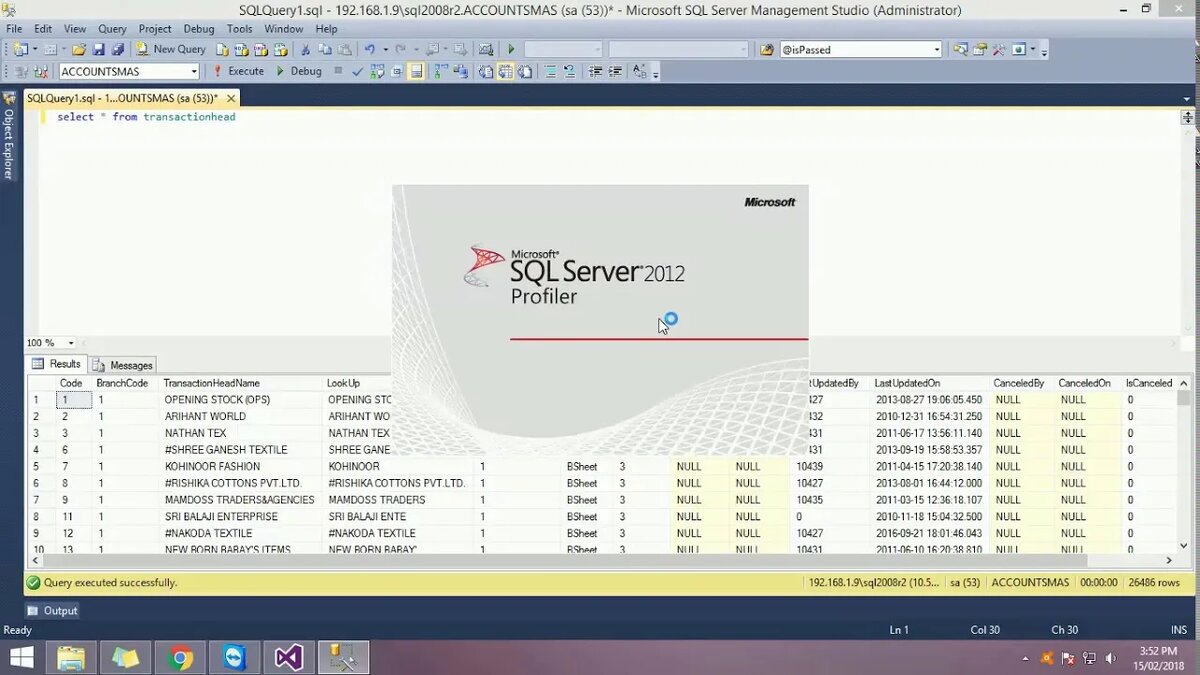Click the Find in Files icon beside @isPassed
The width and height of the screenshot is (1200, 675).
click(766, 49)
